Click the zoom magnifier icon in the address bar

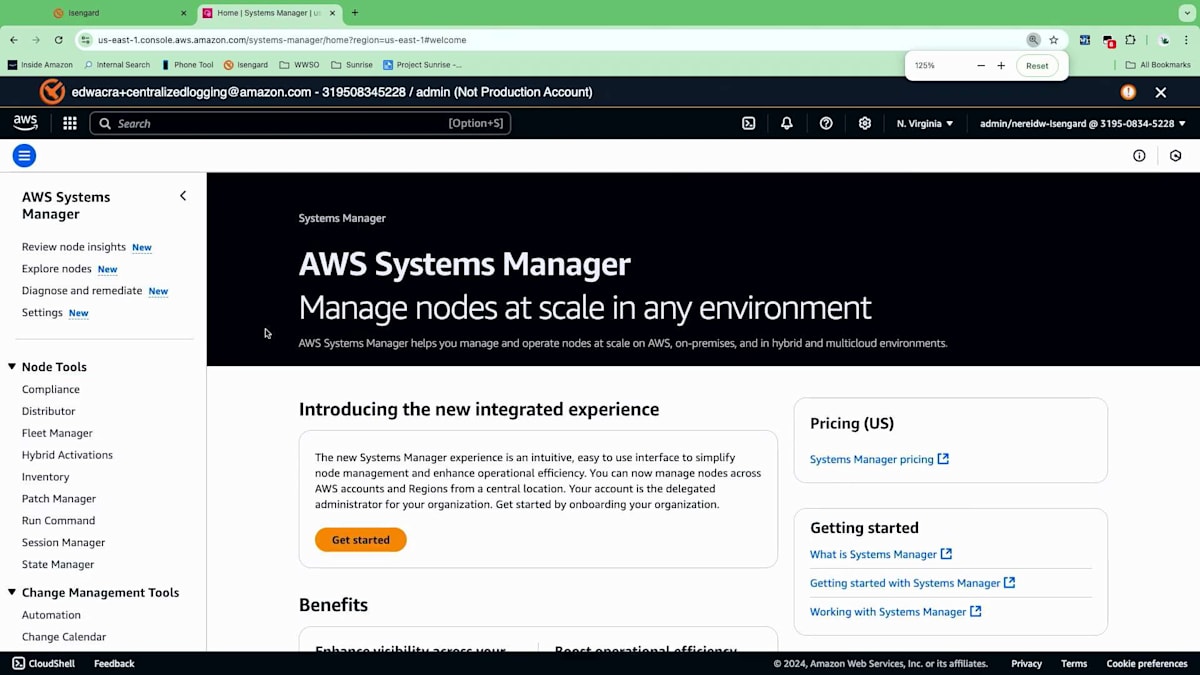tap(1033, 40)
